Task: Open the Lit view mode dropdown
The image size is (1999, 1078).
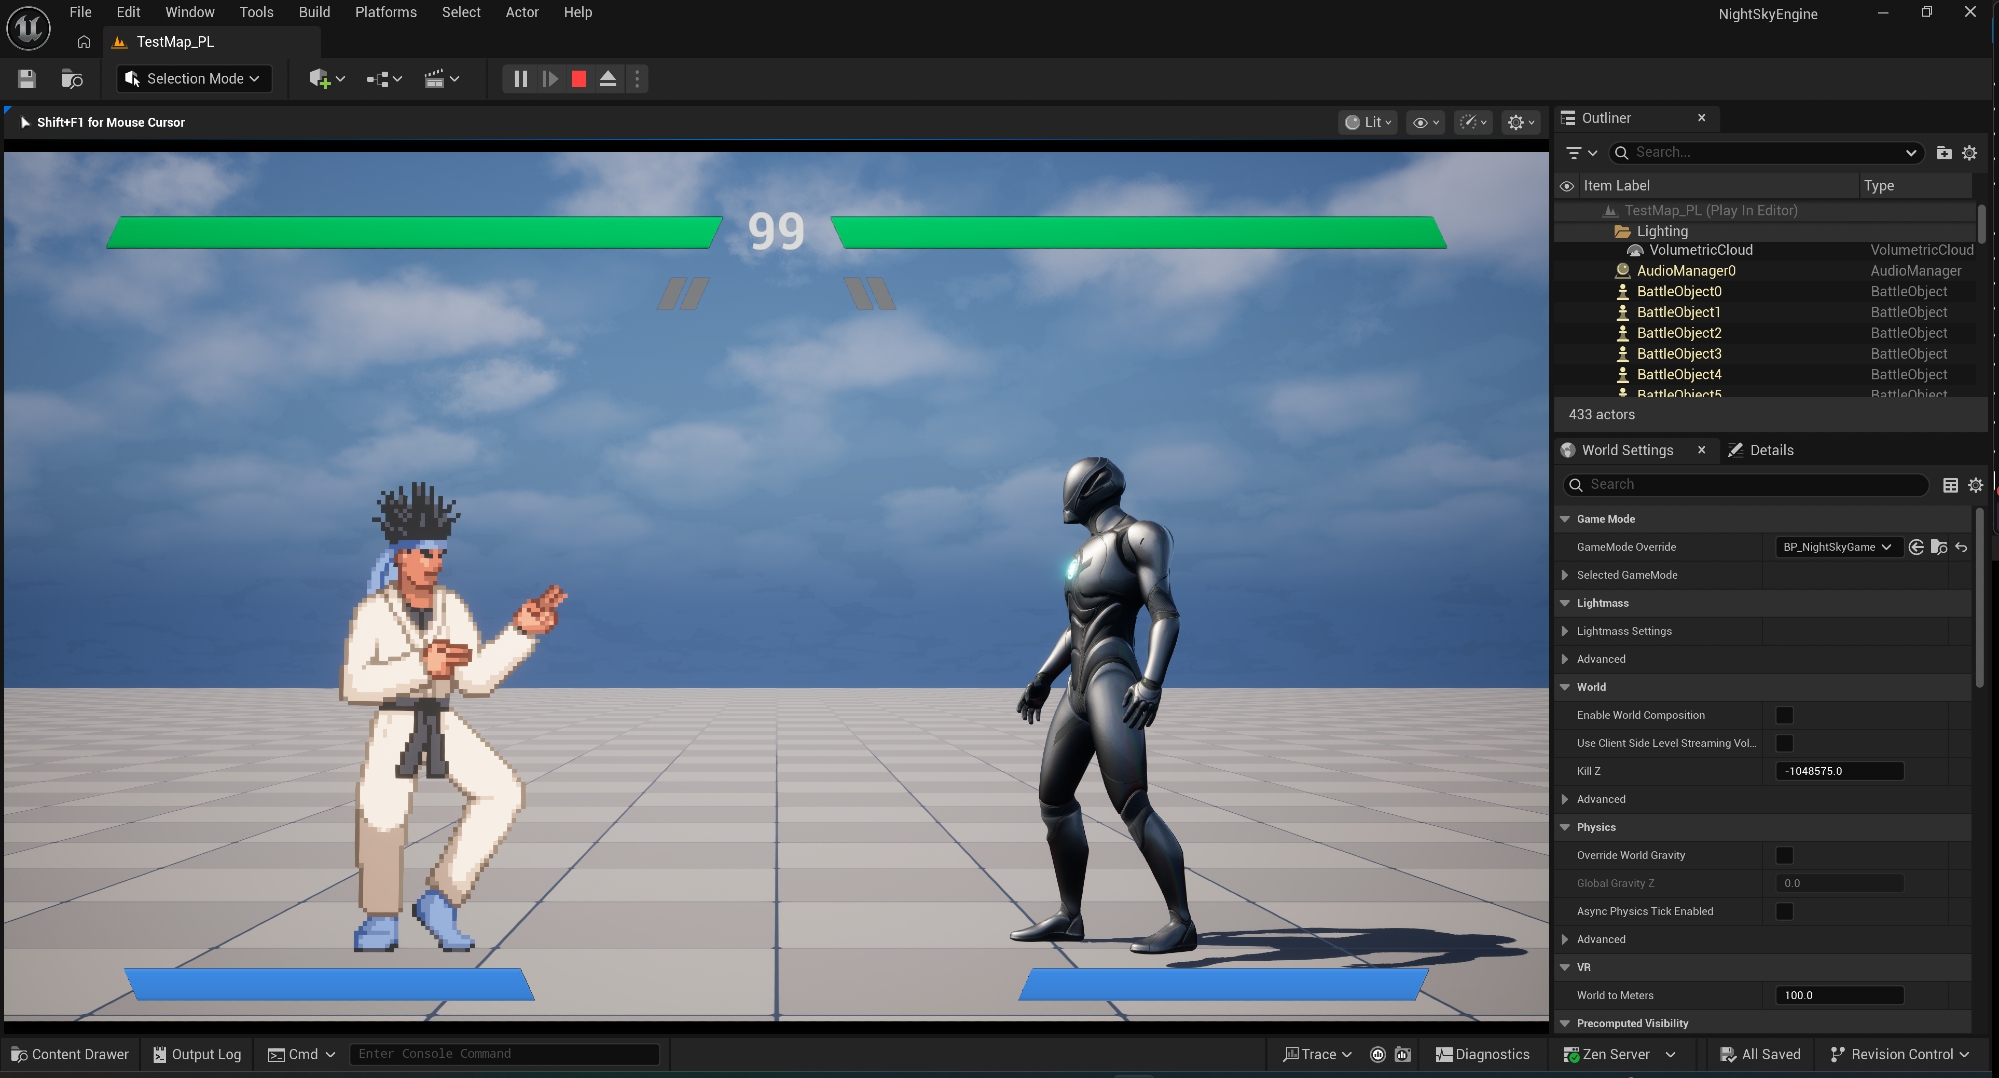Action: 1367,122
